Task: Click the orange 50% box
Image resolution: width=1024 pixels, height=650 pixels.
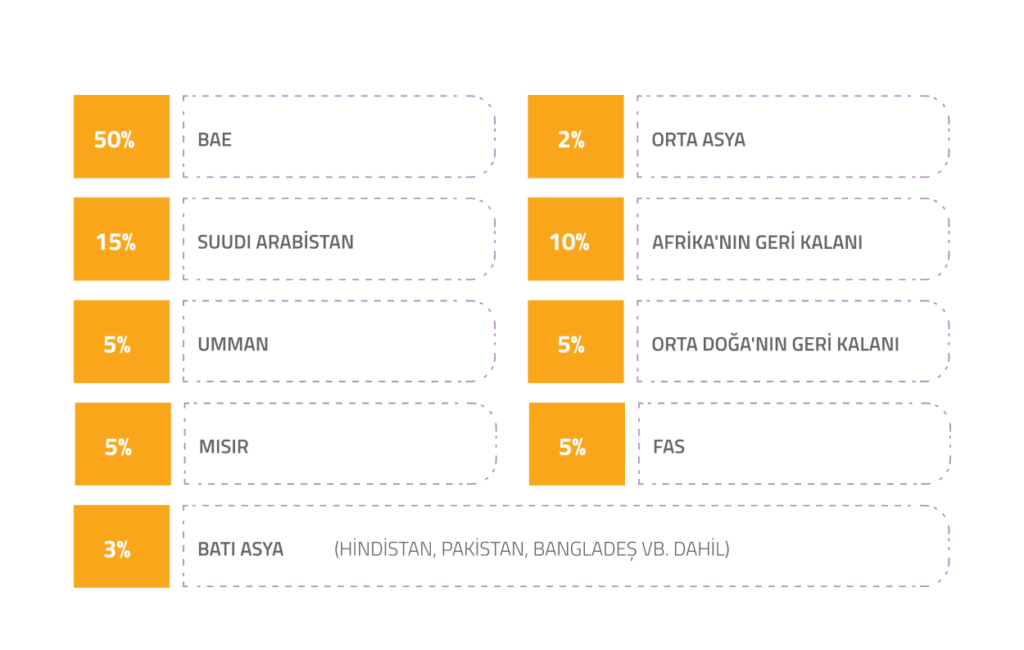Action: coord(121,137)
